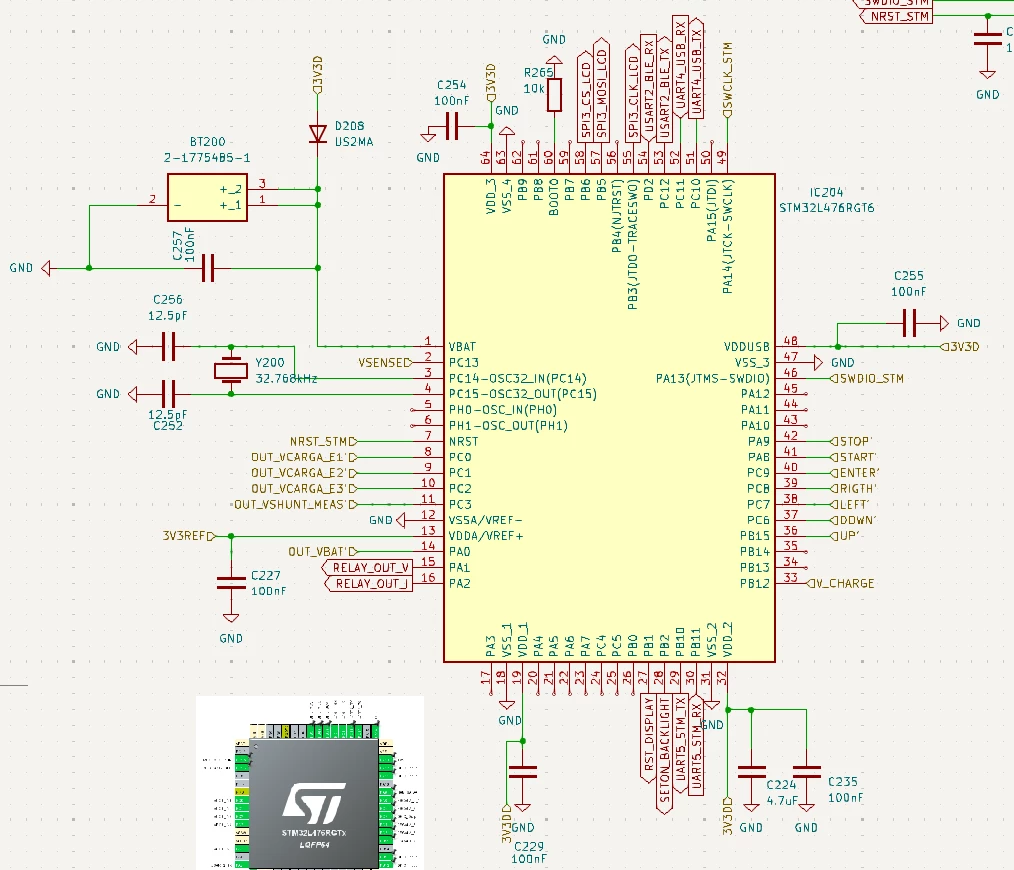Select the SWDIO_STM label on pin 46
This screenshot has height=870, width=1014.
click(x=867, y=378)
